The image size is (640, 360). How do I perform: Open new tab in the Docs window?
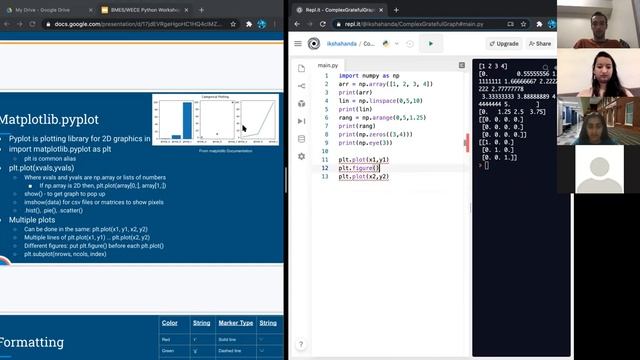pyautogui.click(x=201, y=10)
